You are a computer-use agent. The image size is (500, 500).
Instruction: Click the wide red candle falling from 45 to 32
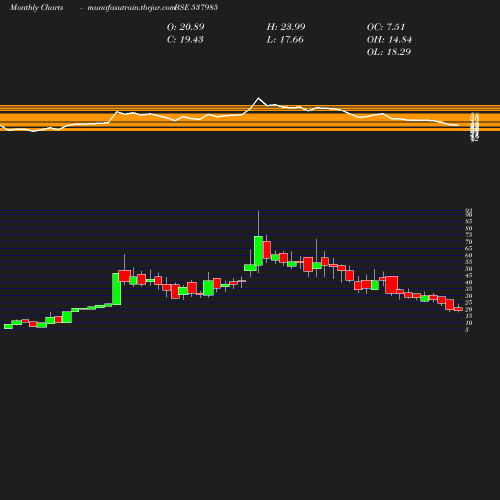(392, 285)
